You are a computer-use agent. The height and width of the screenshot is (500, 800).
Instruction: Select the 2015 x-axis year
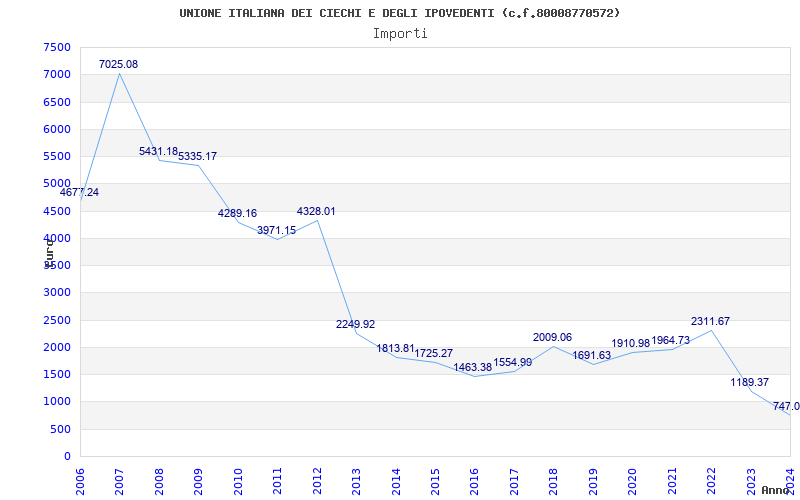pyautogui.click(x=435, y=481)
